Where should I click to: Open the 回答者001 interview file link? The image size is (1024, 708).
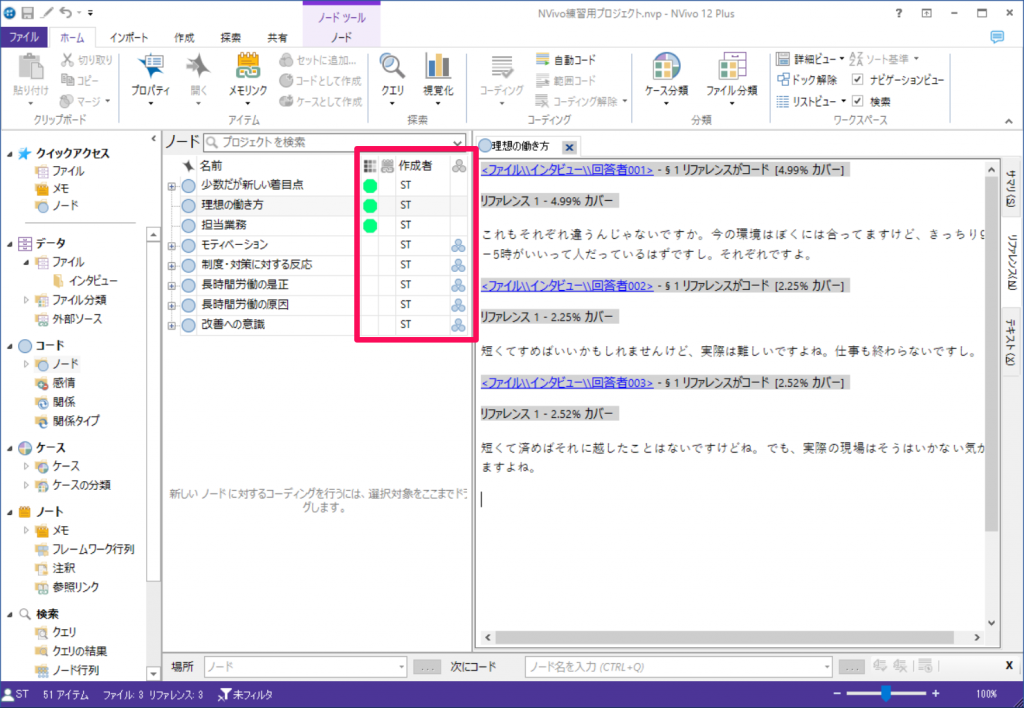(566, 170)
